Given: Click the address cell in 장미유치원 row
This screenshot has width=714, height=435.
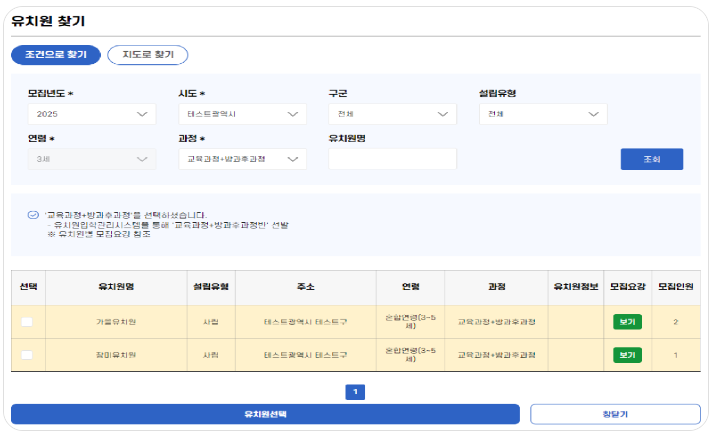Looking at the screenshot, I should click(306, 355).
